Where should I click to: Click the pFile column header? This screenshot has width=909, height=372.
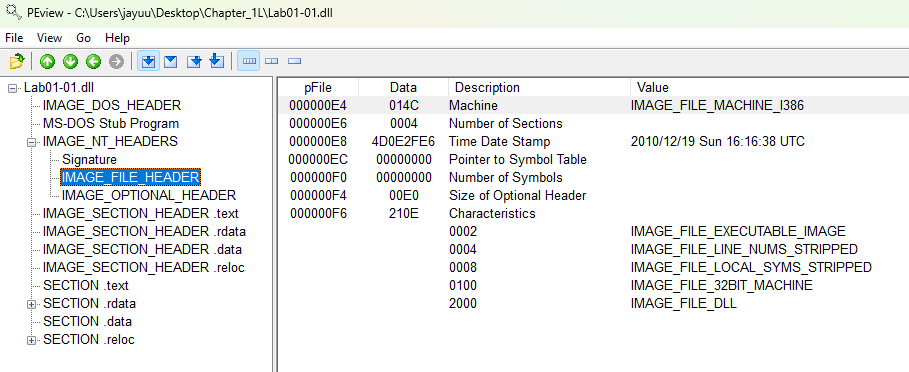[318, 87]
